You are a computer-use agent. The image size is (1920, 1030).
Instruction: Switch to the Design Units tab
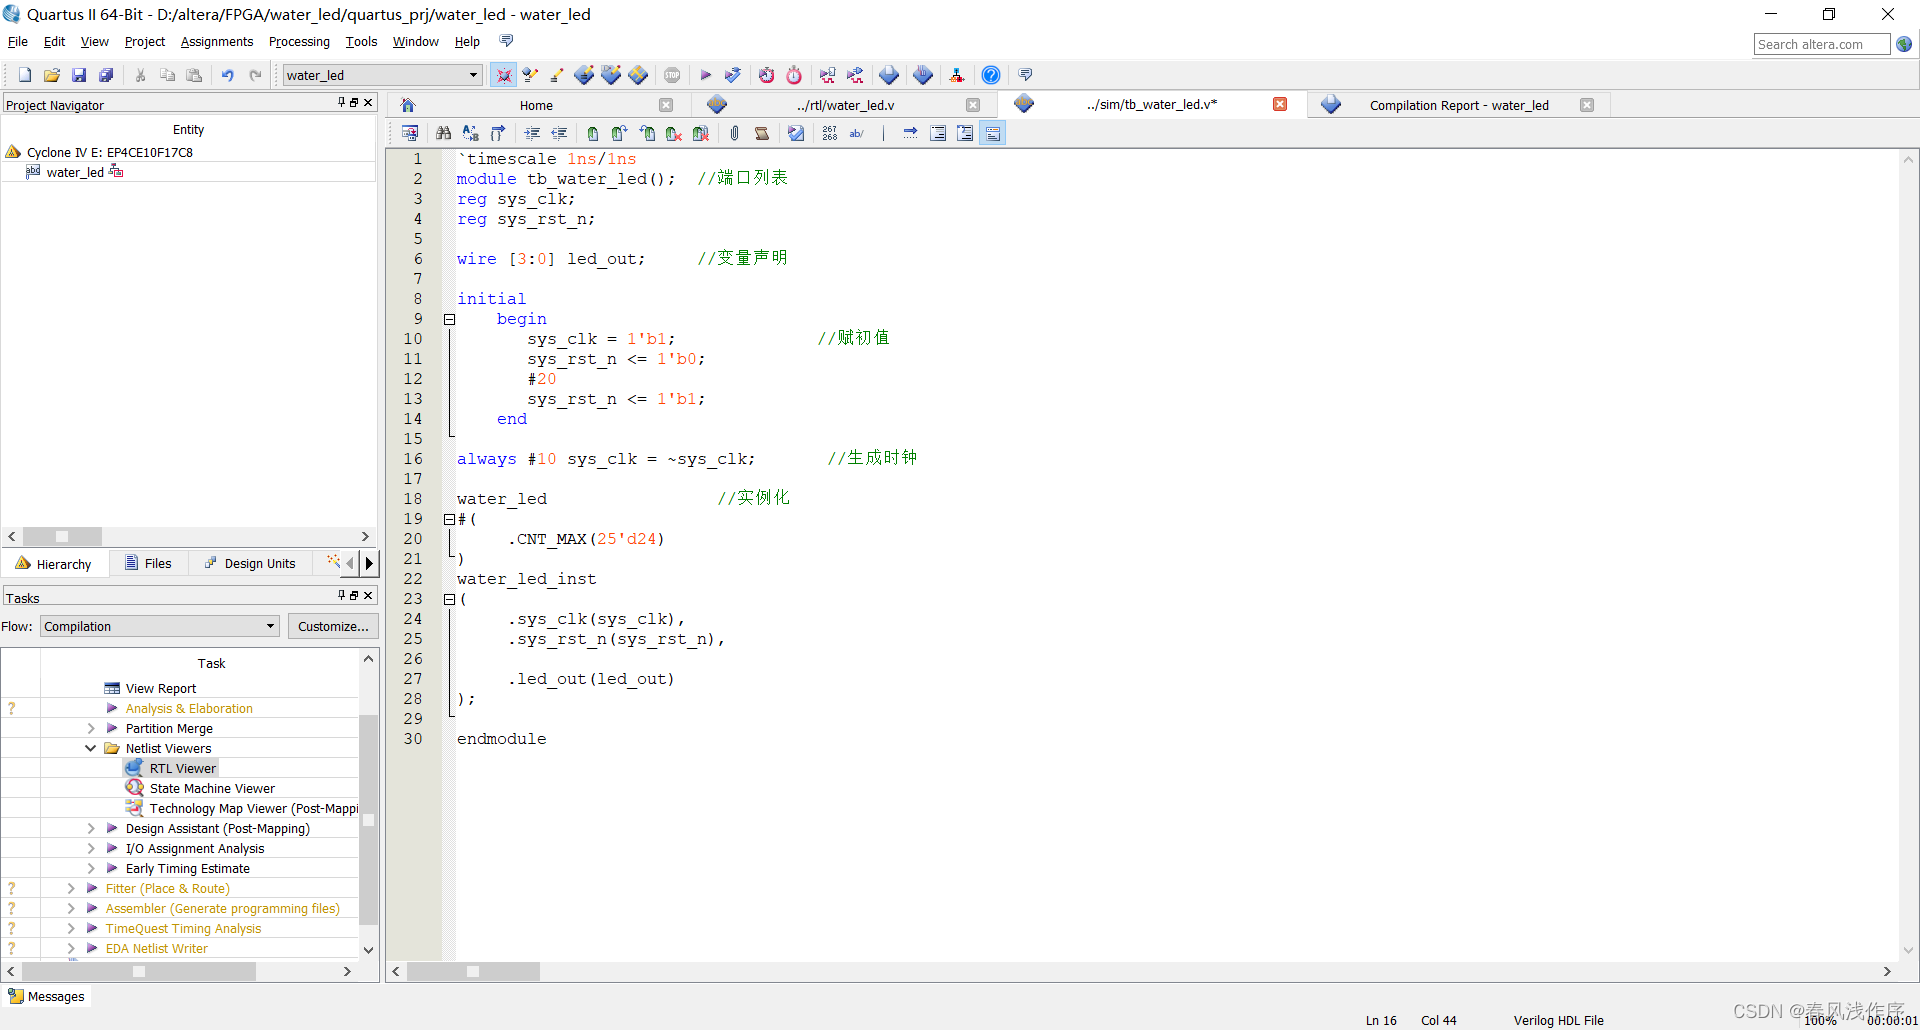[250, 564]
